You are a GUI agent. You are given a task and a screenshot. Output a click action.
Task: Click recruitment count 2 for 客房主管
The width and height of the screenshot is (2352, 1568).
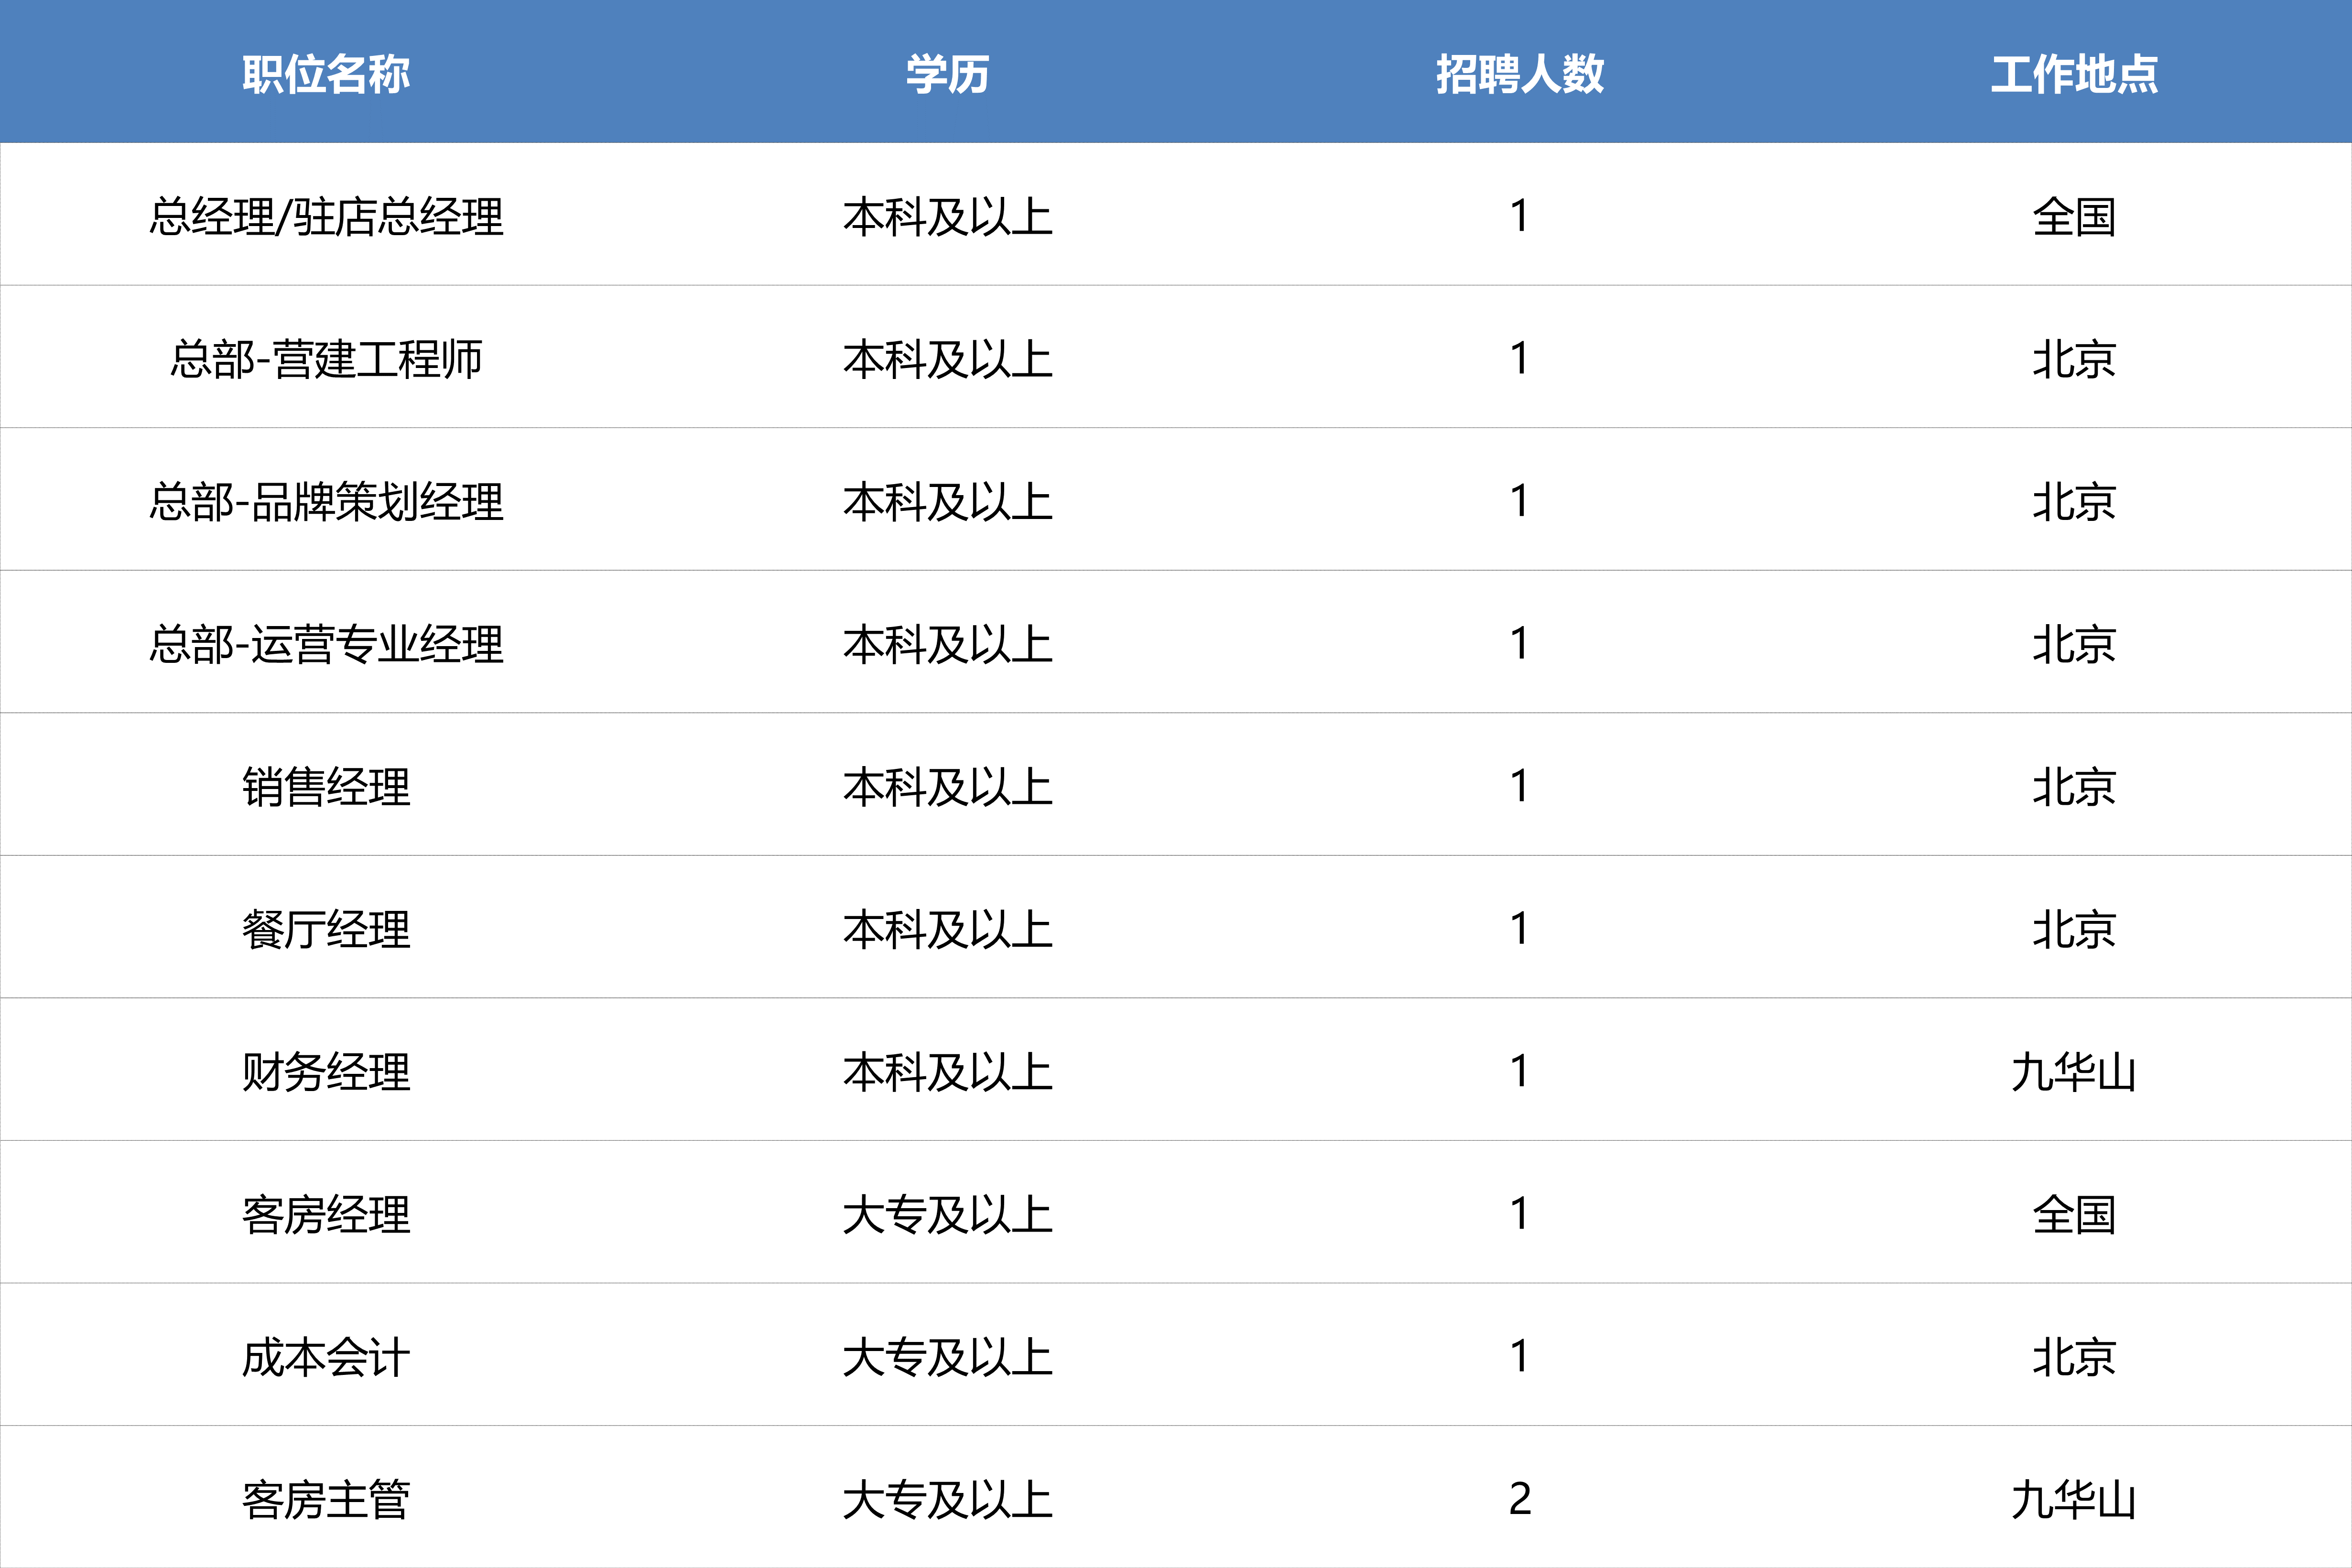click(1519, 1499)
